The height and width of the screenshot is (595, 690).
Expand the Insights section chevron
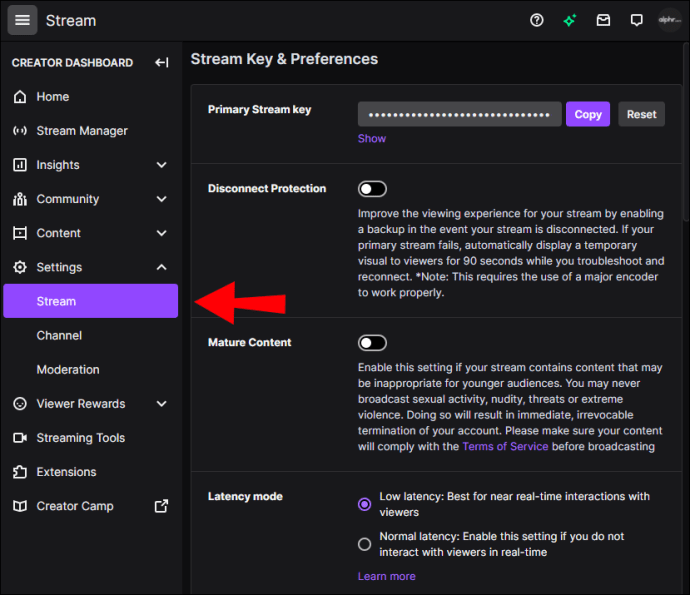[161, 165]
